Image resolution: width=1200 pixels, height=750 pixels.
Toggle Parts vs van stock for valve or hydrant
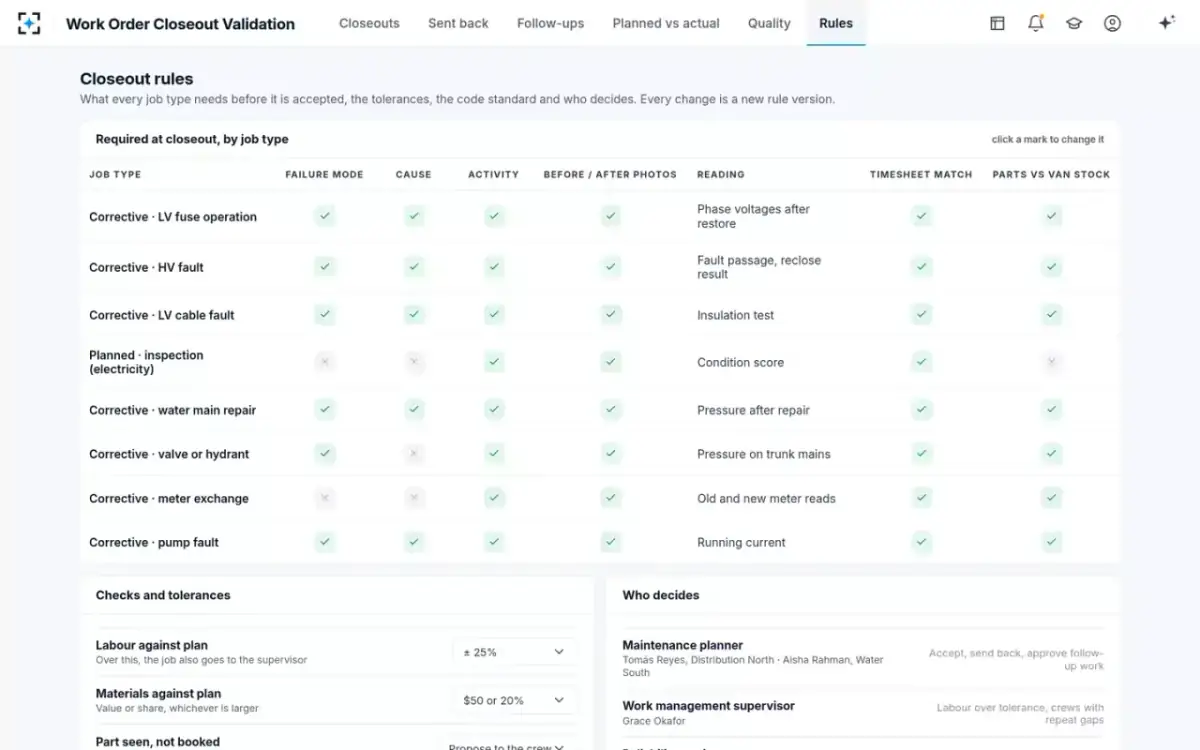(1051, 454)
